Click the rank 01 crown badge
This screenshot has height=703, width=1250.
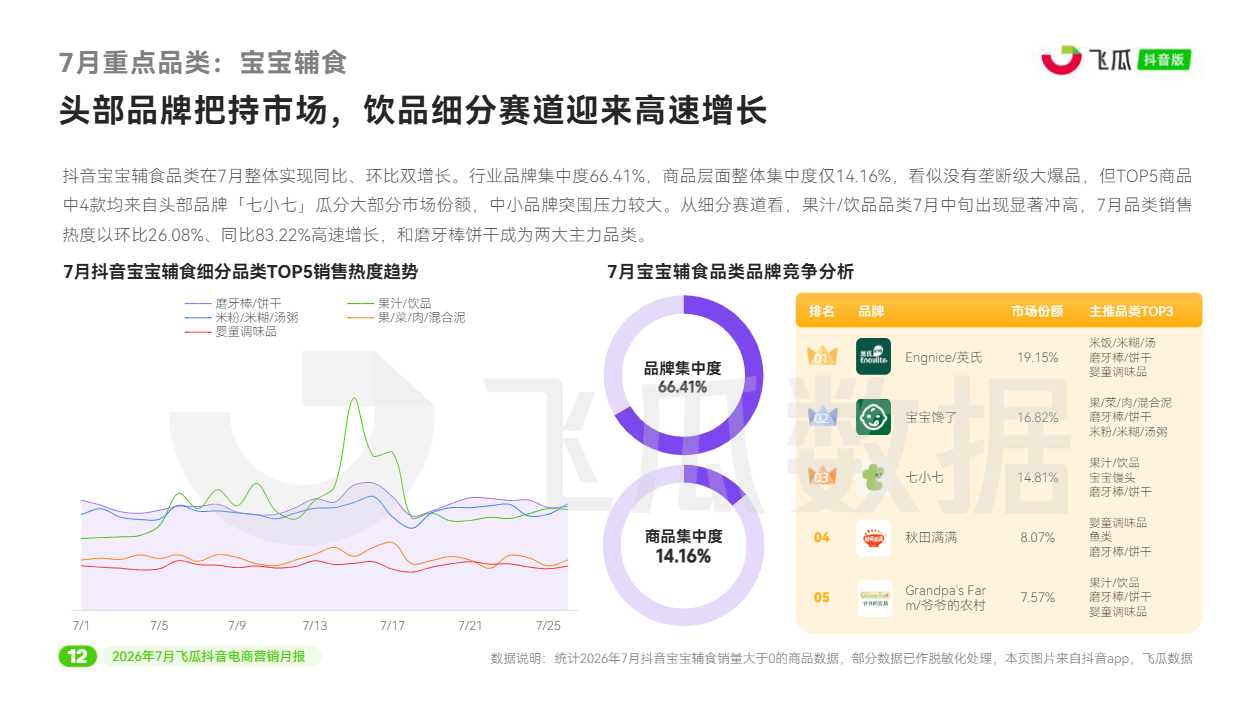click(x=821, y=356)
